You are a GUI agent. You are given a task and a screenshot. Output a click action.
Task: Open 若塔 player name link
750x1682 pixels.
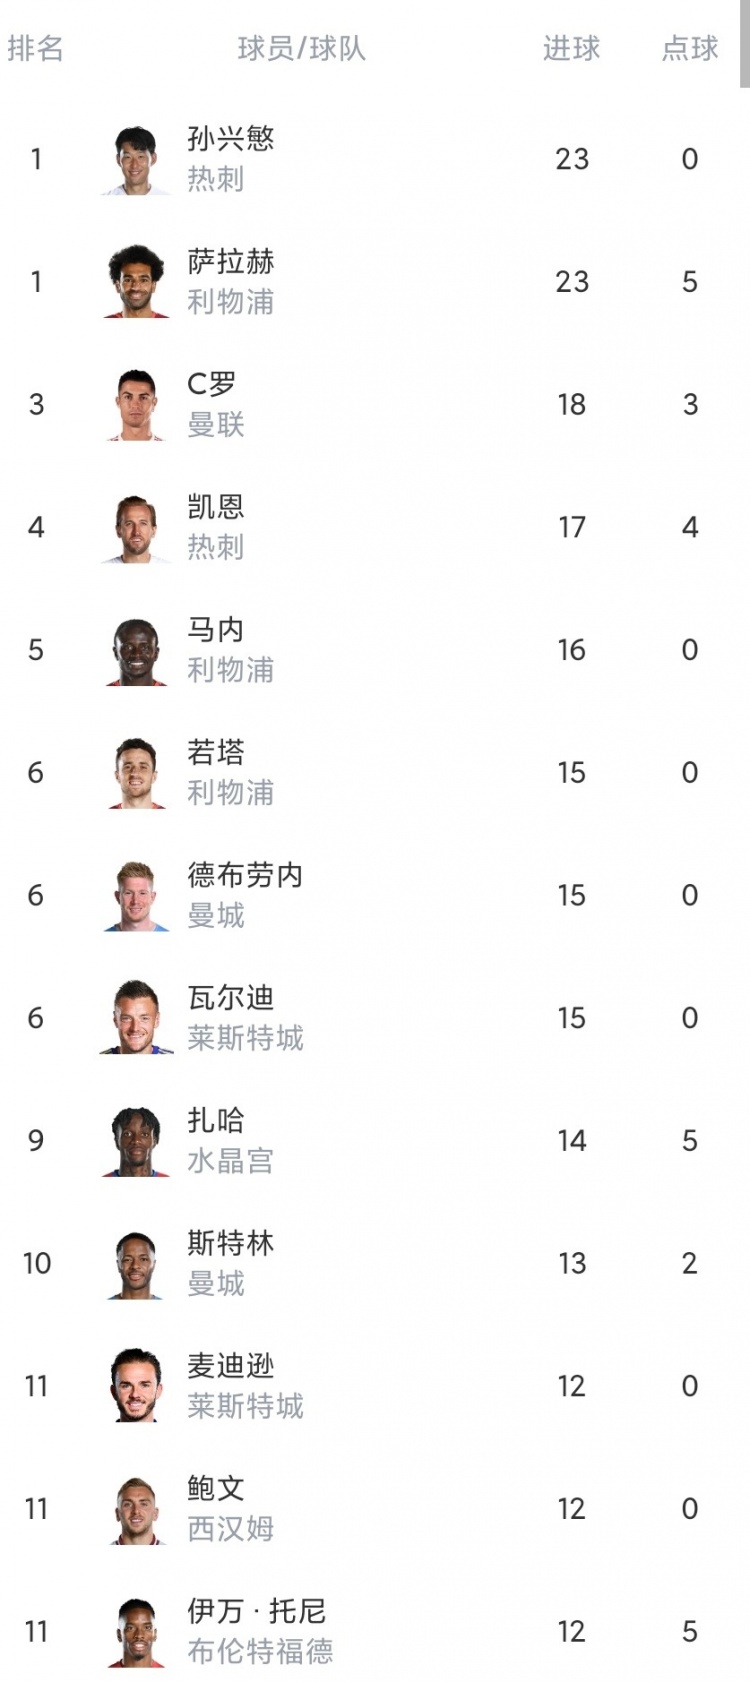tap(216, 752)
